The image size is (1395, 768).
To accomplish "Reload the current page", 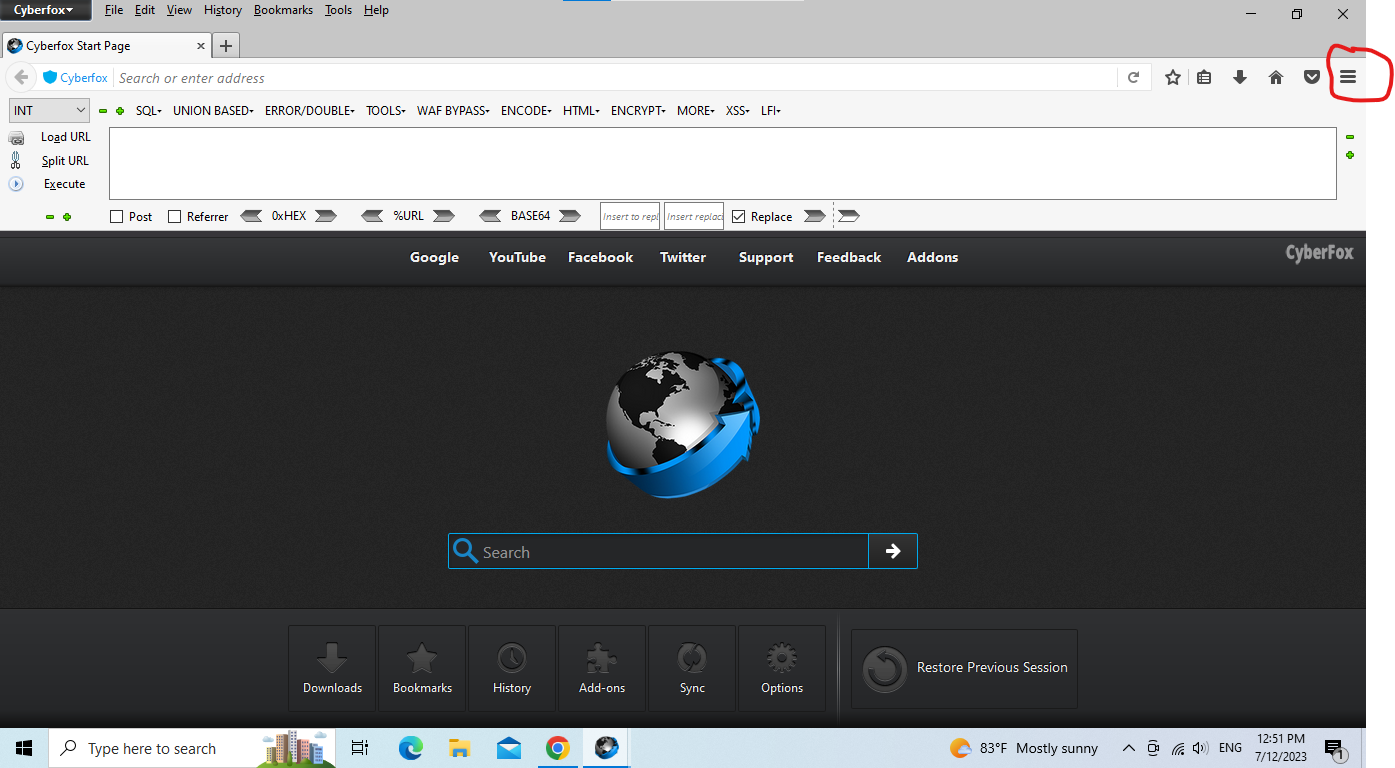I will click(x=1134, y=77).
